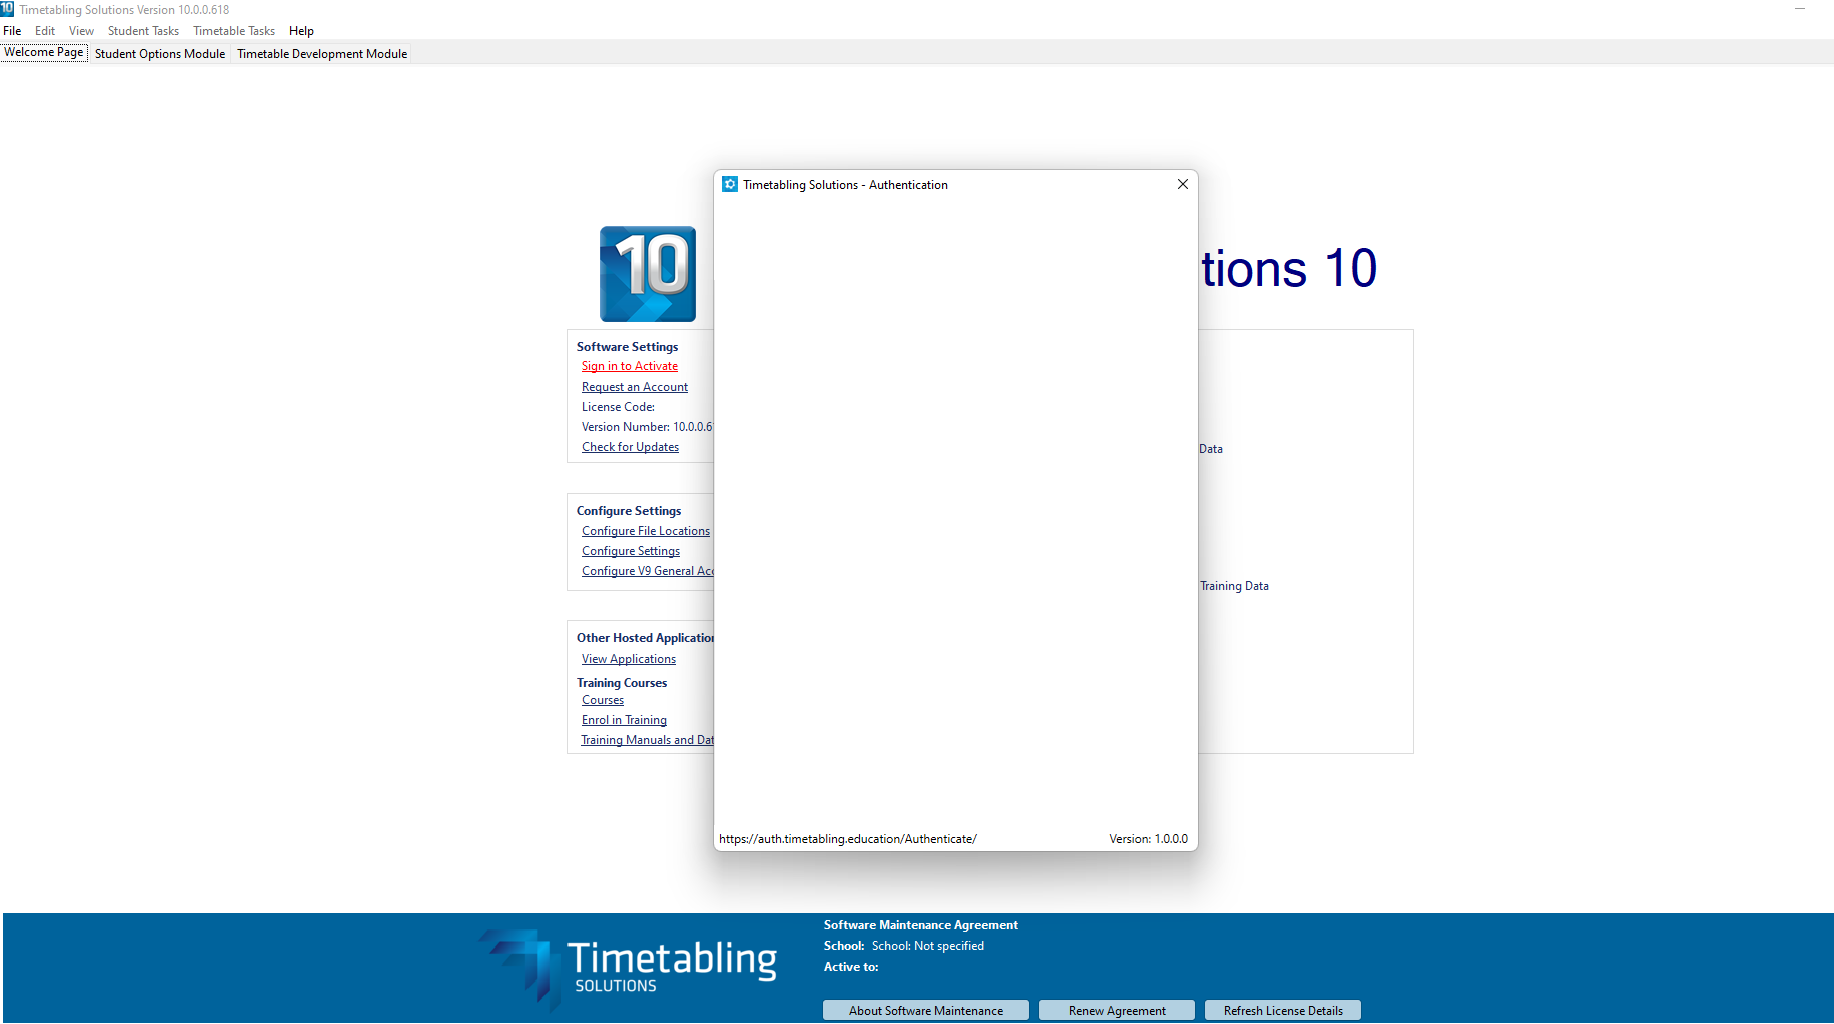Click the main window title text
This screenshot has width=1834, height=1024.
pos(124,10)
